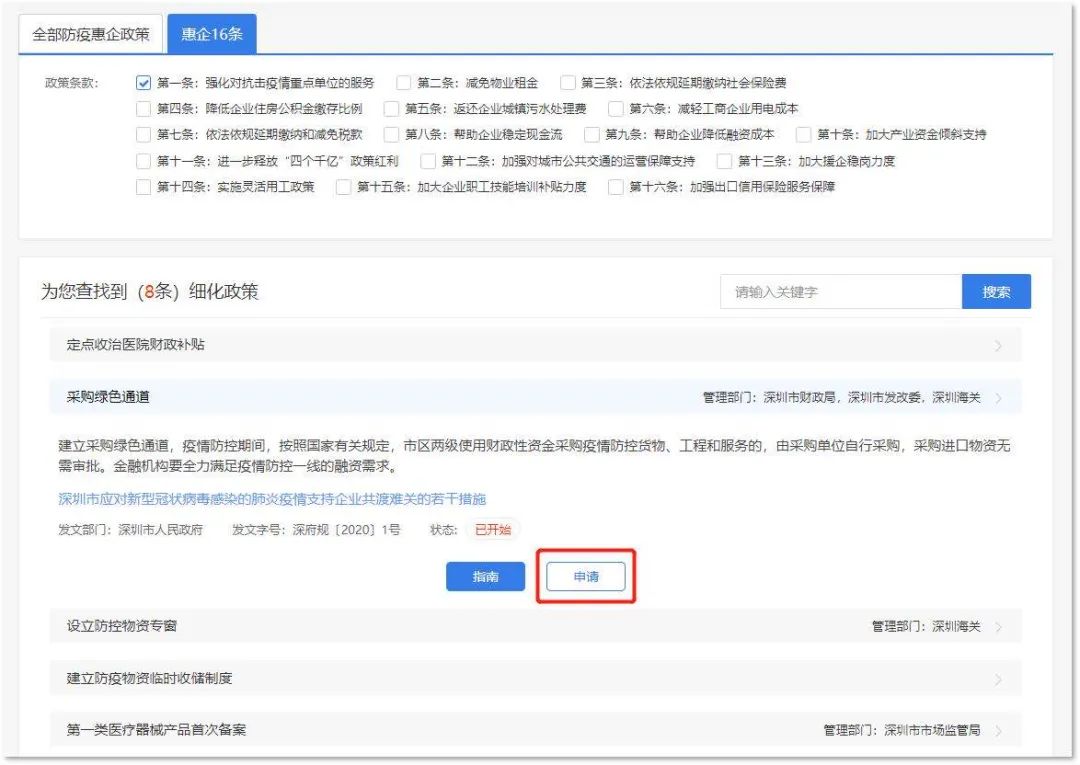Check the 第十六条 出口信用保险服务保障 box
Viewport: 1080px width, 765px height.
(x=616, y=187)
